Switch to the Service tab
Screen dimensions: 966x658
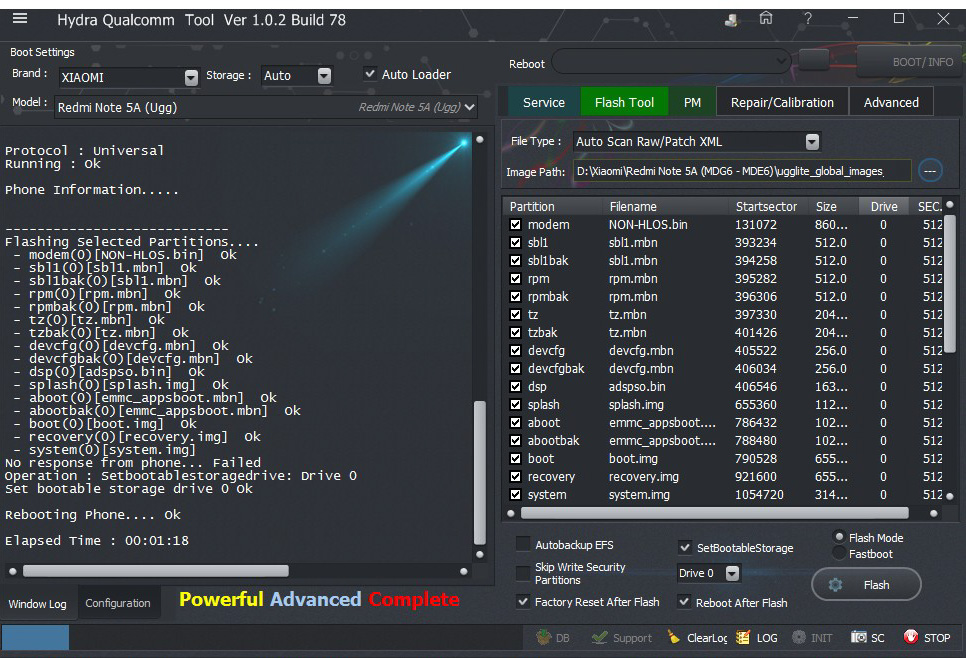pos(544,102)
